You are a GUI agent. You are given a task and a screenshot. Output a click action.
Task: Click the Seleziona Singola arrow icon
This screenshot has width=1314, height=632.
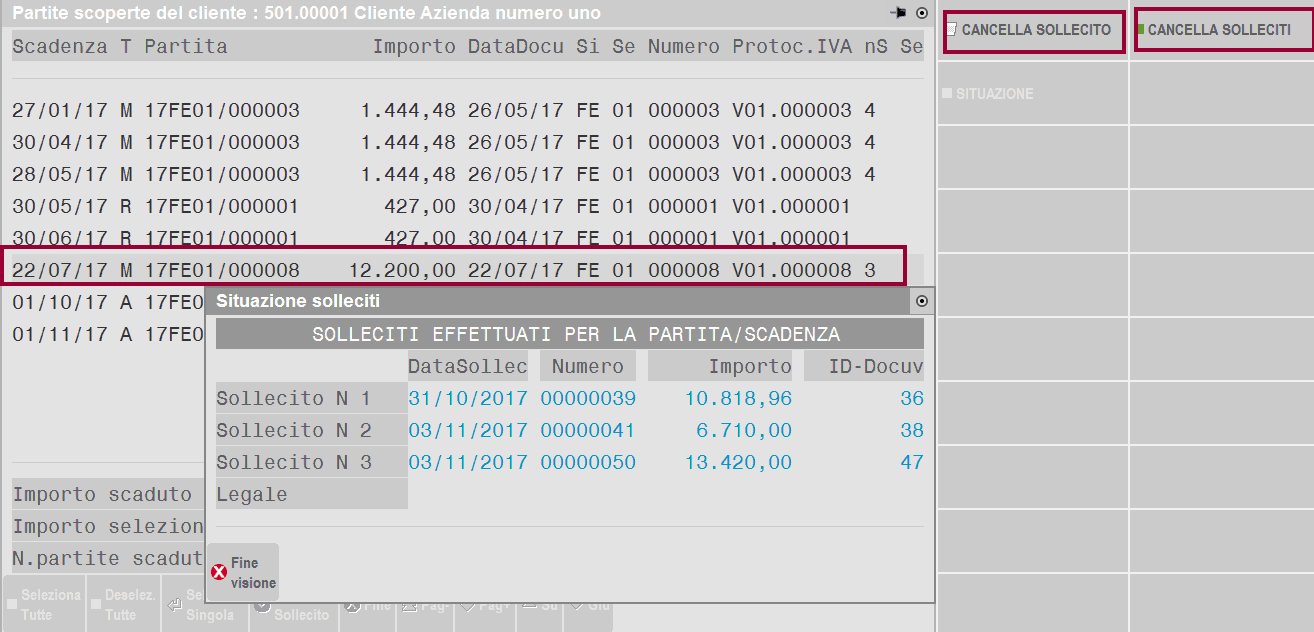pos(174,604)
